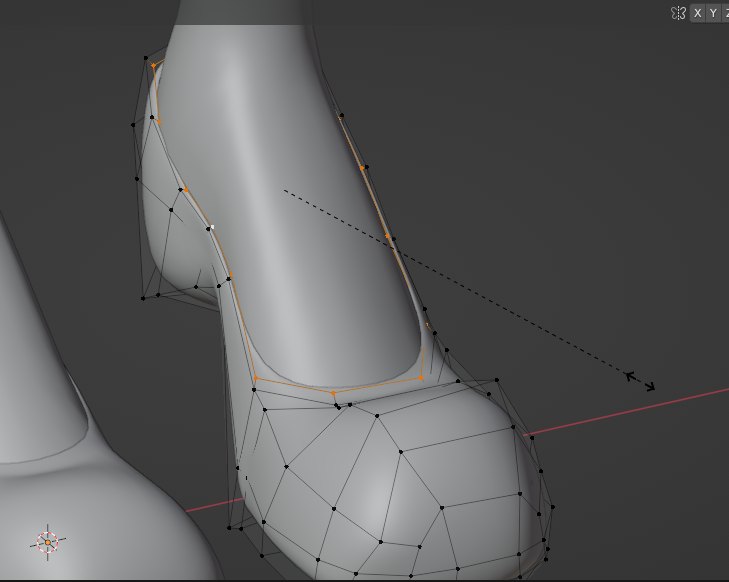The image size is (729, 582).
Task: Select the white active vertex on the mesh
Action: tap(212, 227)
